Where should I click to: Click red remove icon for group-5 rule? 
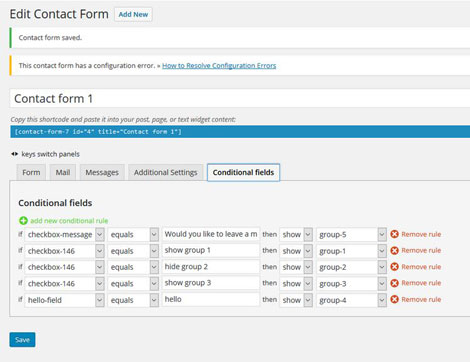[395, 234]
